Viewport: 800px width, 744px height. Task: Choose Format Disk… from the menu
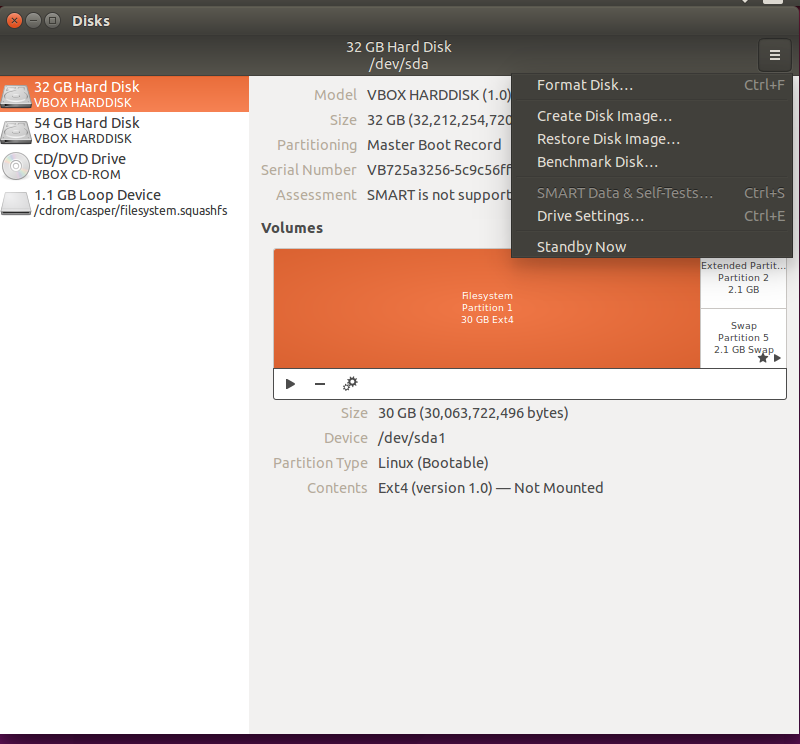coord(585,85)
